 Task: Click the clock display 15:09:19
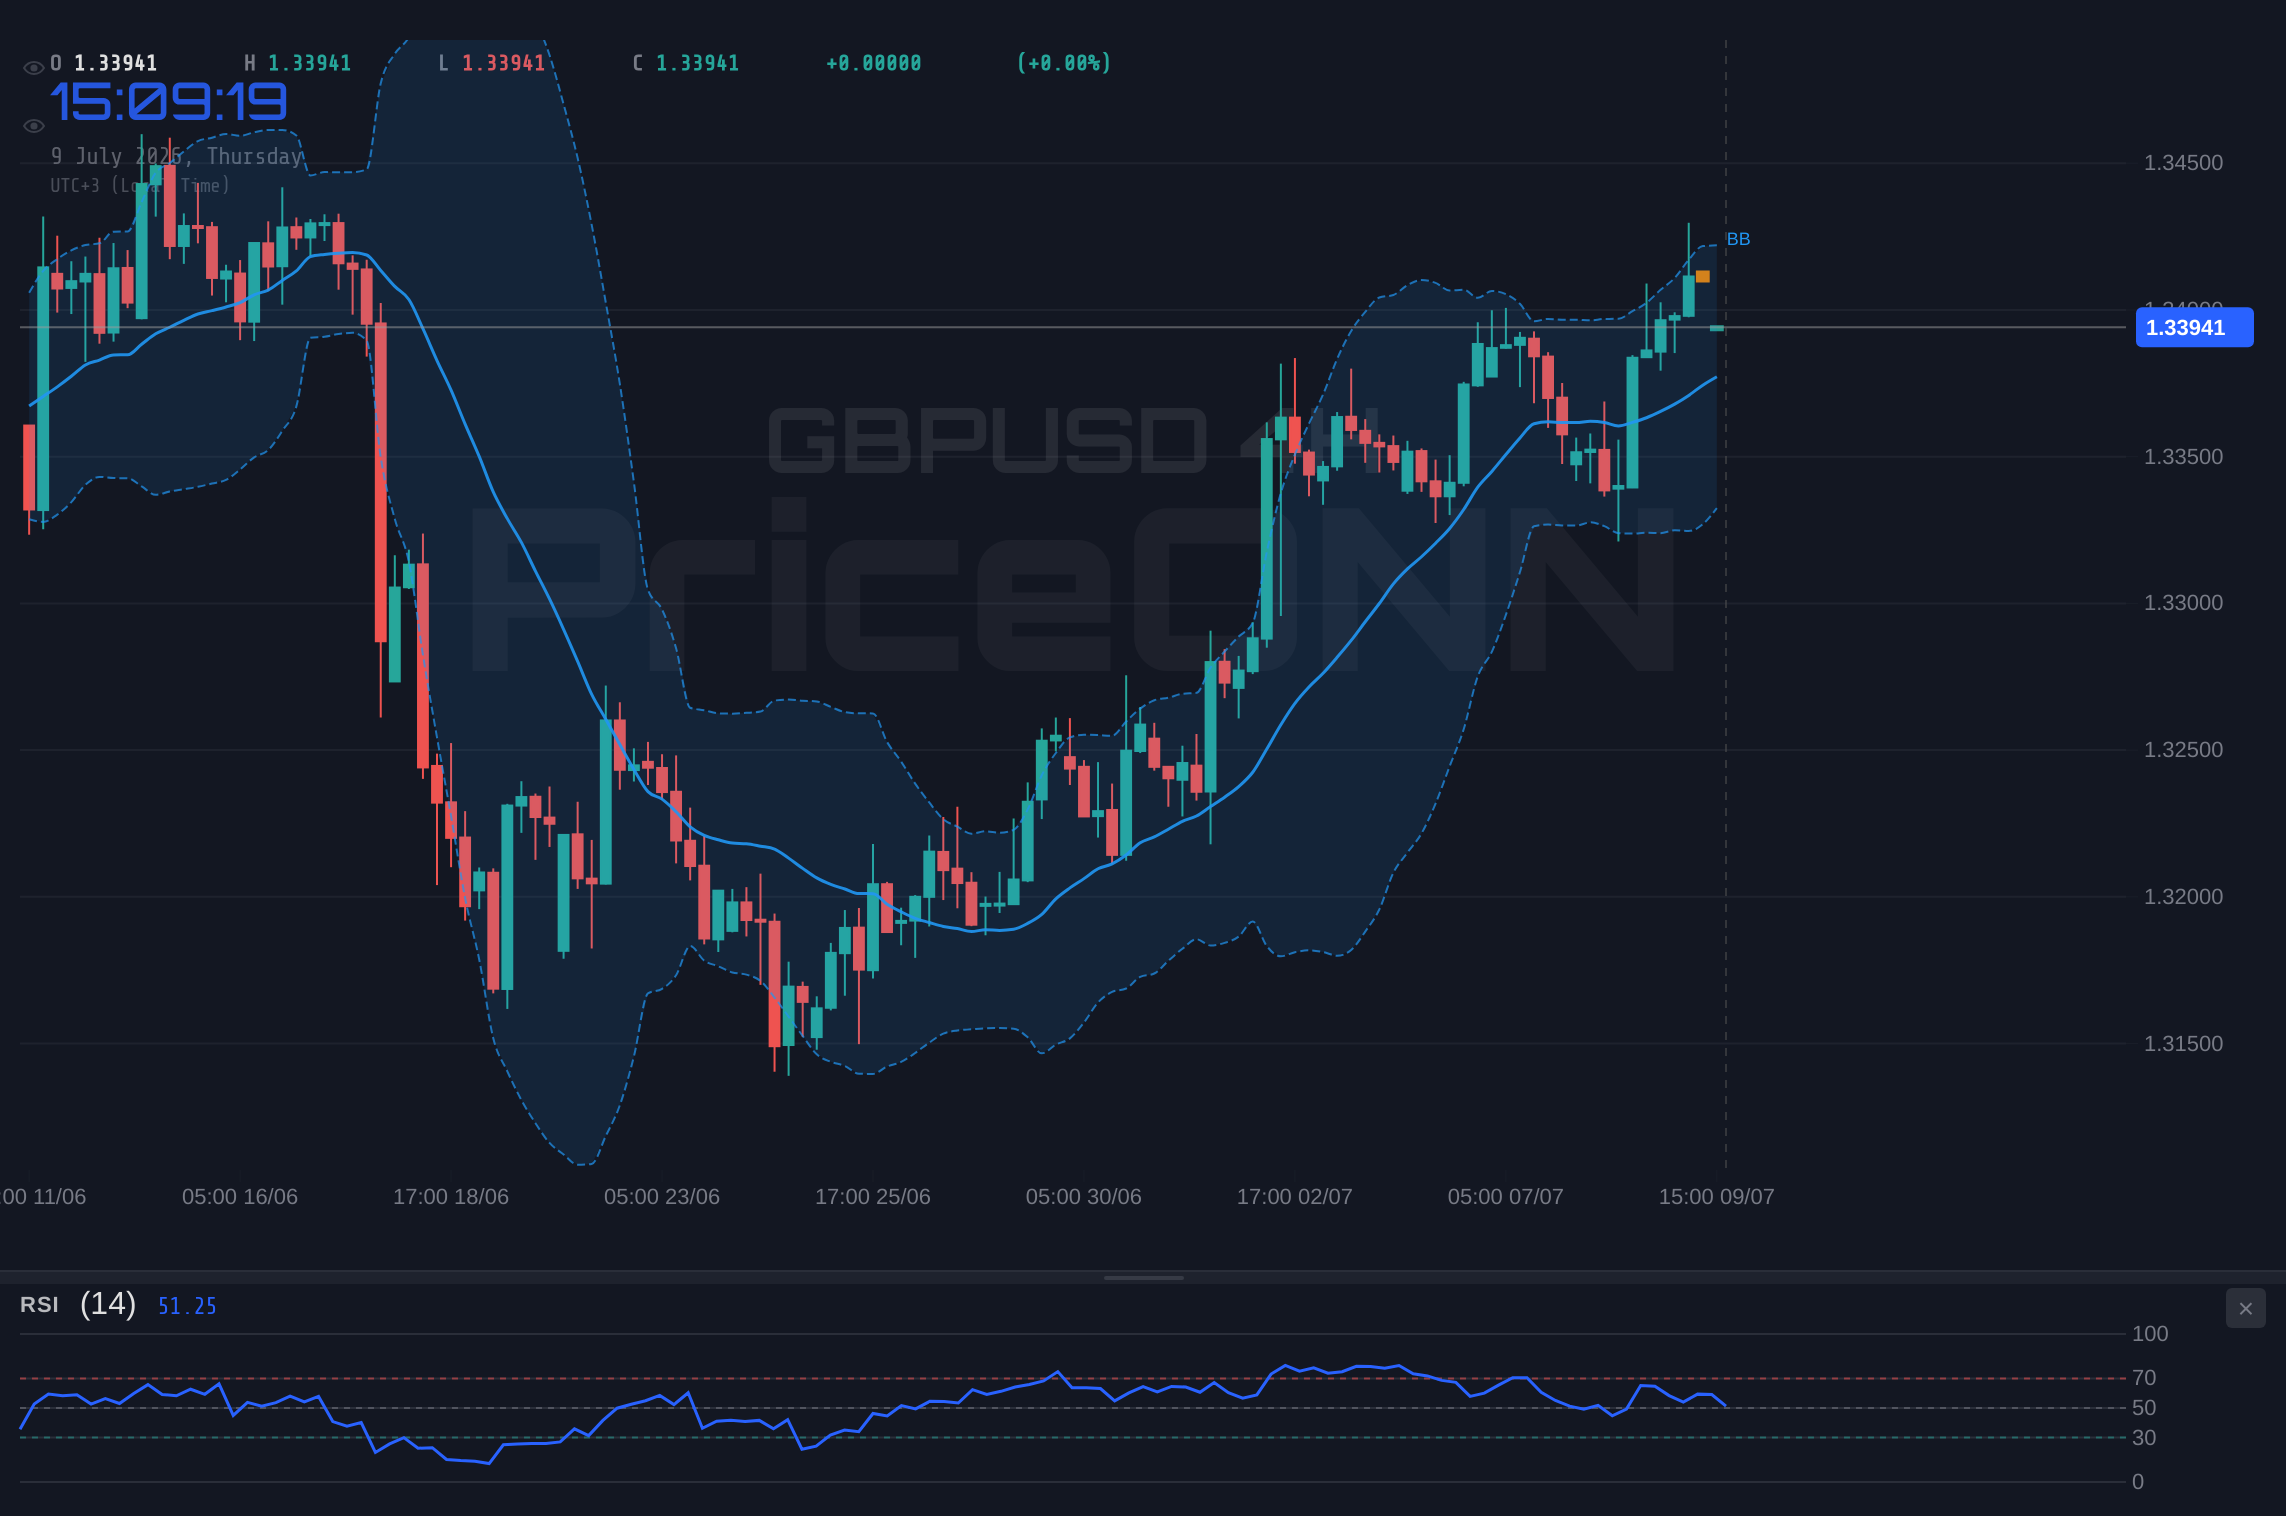168,102
